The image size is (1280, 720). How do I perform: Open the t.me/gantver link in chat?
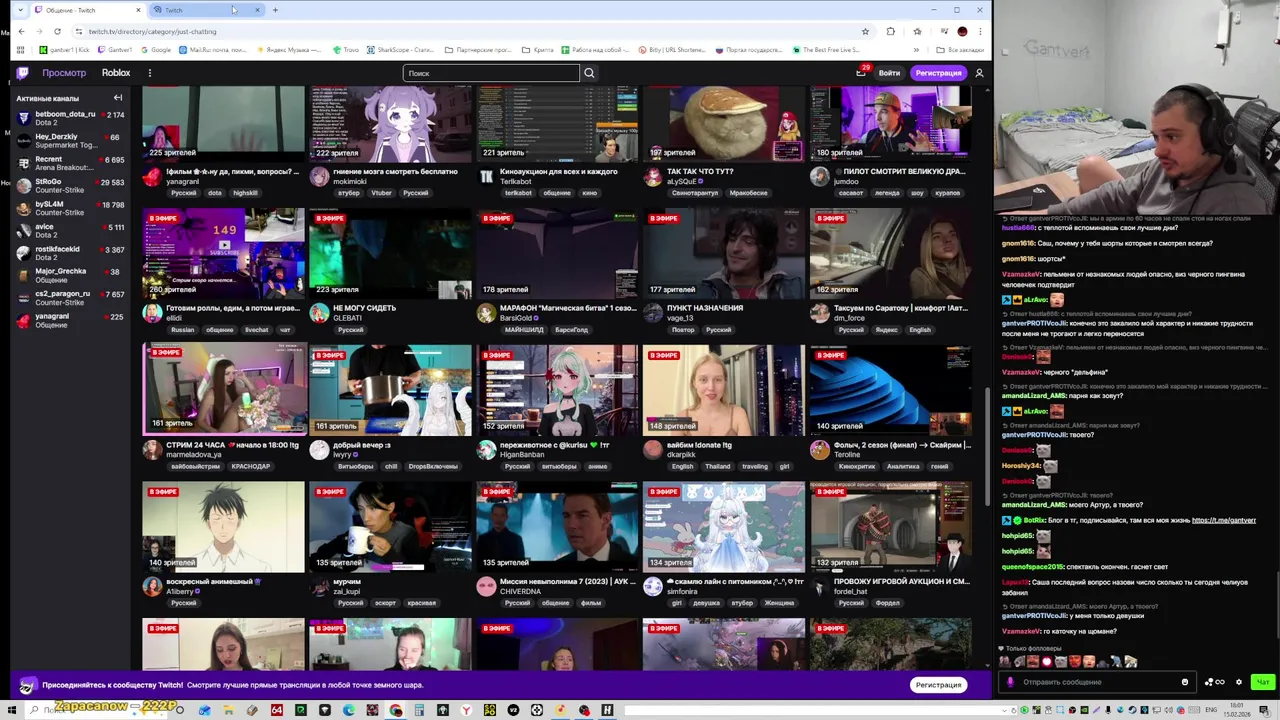coord(1223,520)
